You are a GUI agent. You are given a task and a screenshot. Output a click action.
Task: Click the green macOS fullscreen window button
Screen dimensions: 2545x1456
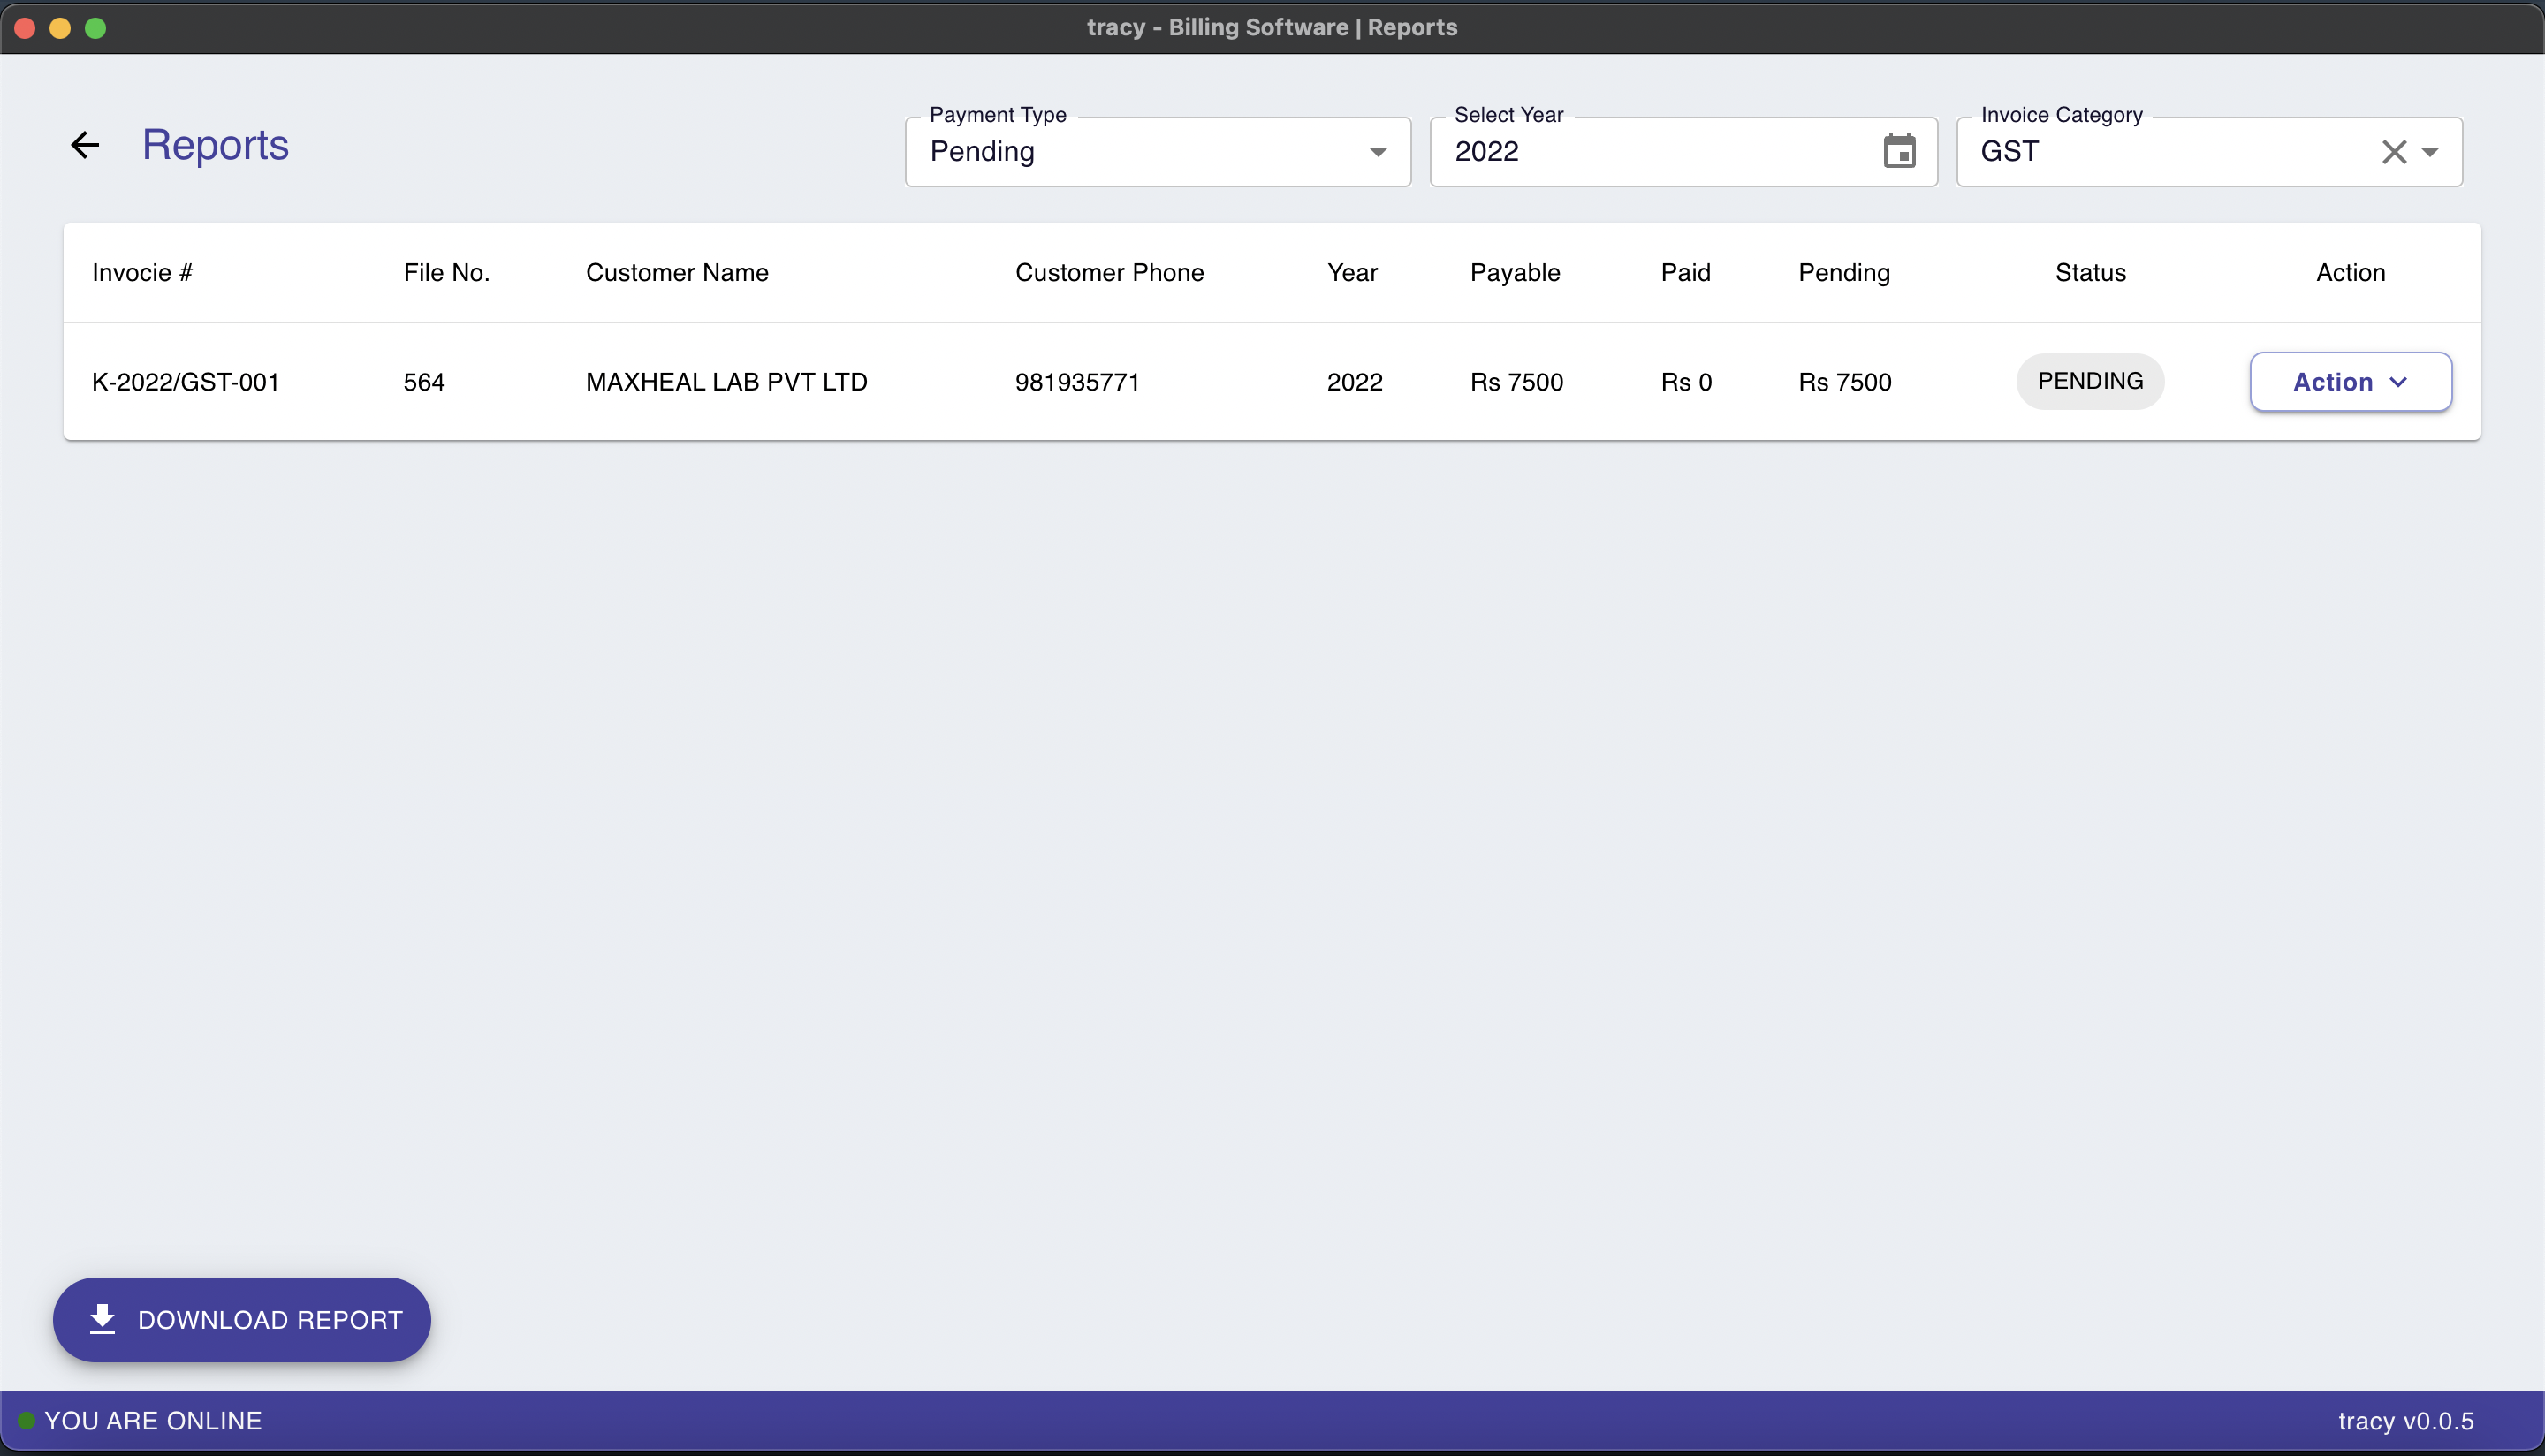tap(95, 28)
